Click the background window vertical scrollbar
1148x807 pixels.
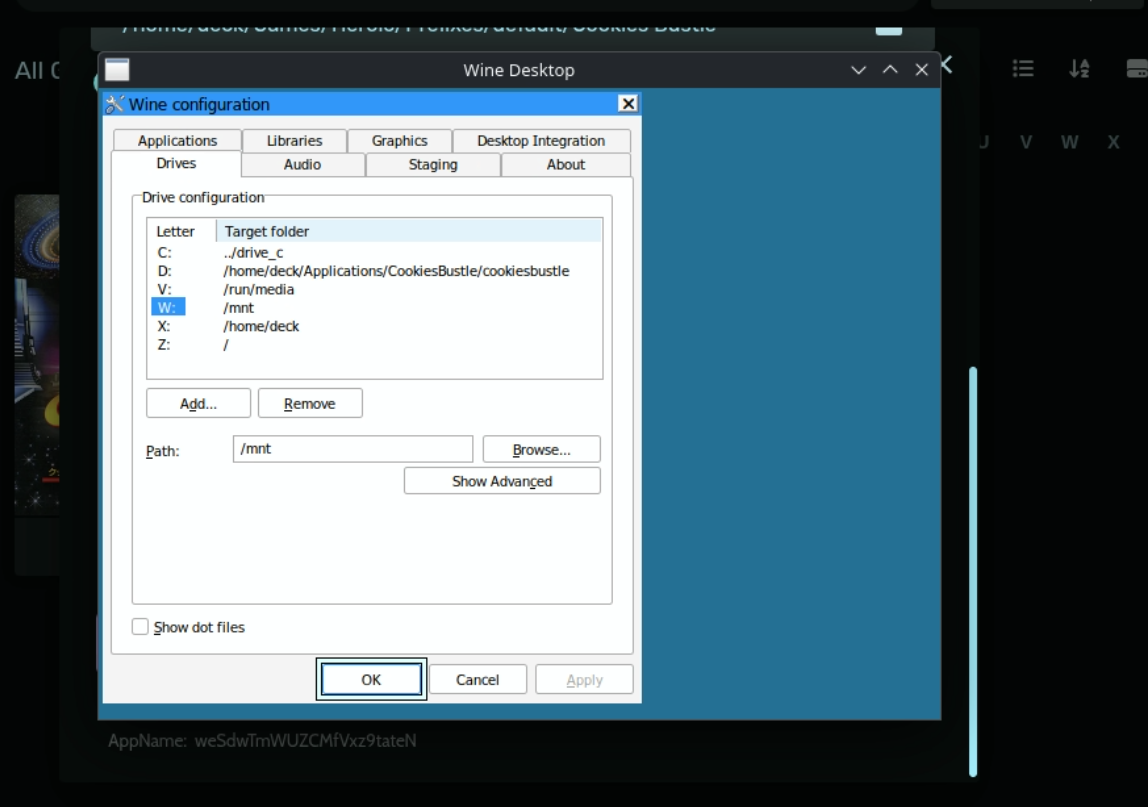(x=973, y=571)
